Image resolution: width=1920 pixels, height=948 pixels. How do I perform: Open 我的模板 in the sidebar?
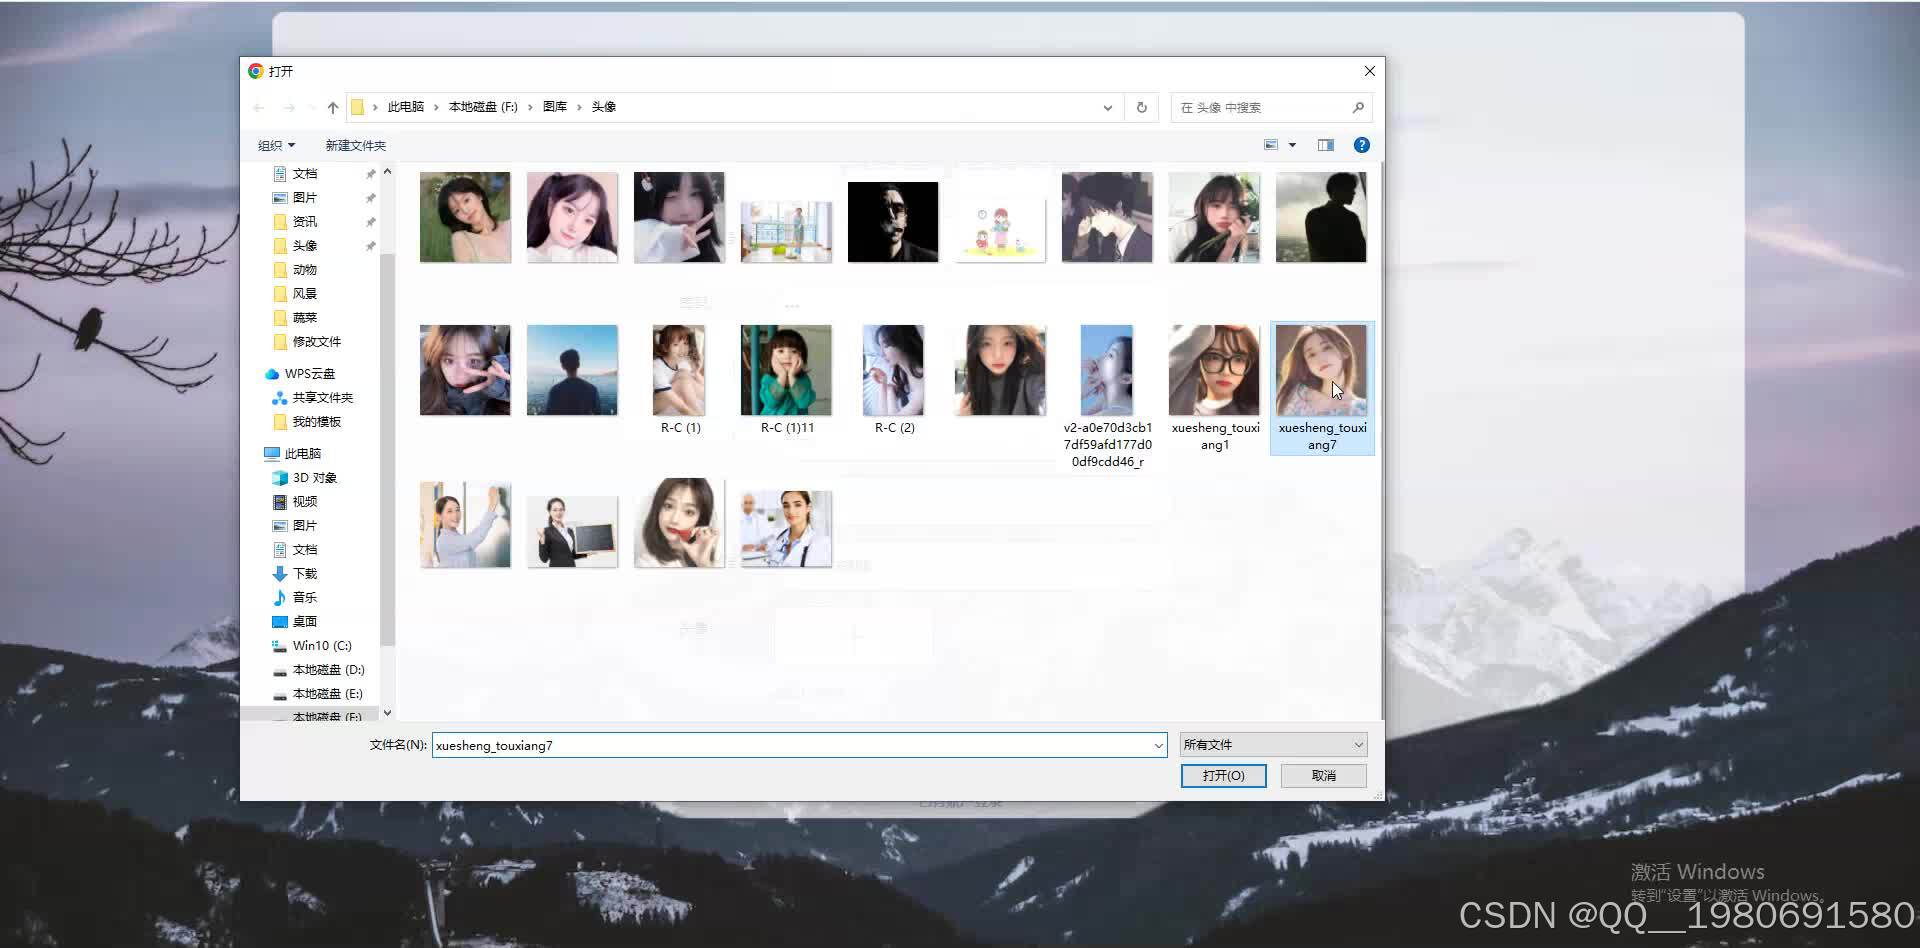pos(316,422)
